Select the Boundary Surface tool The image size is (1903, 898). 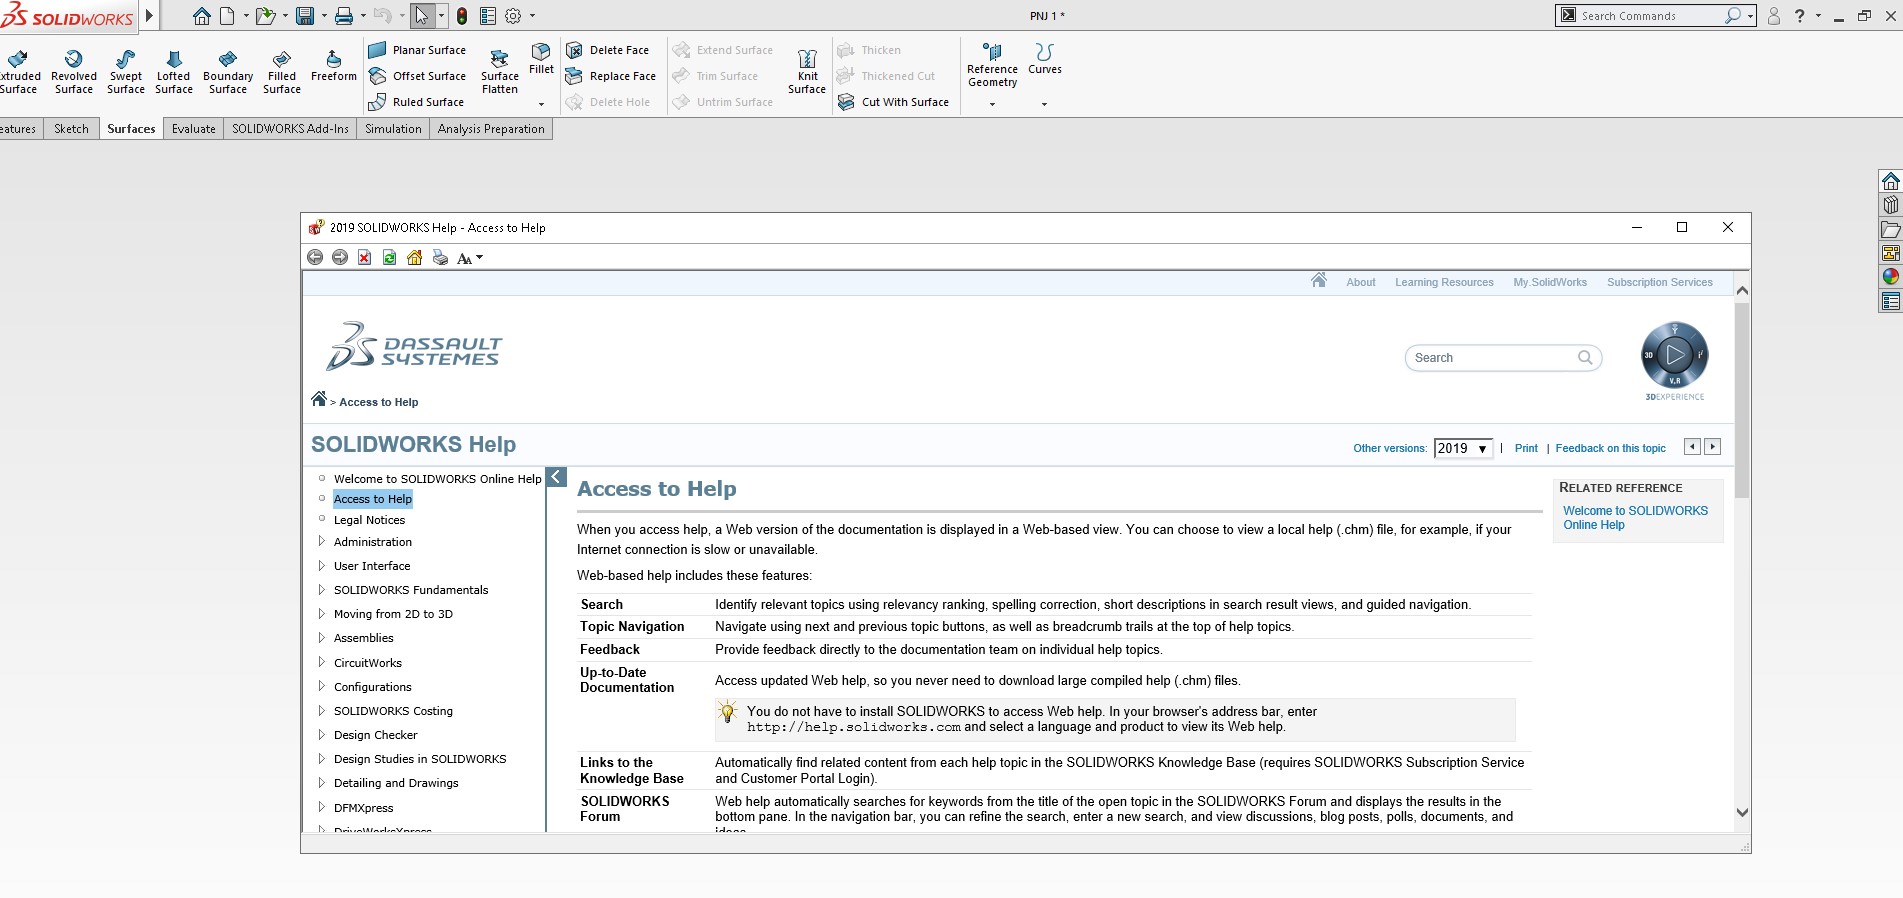(x=228, y=71)
